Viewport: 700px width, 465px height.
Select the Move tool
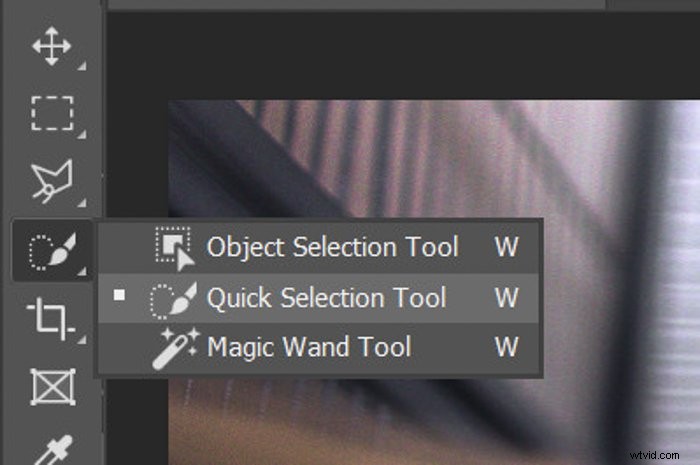tap(52, 46)
